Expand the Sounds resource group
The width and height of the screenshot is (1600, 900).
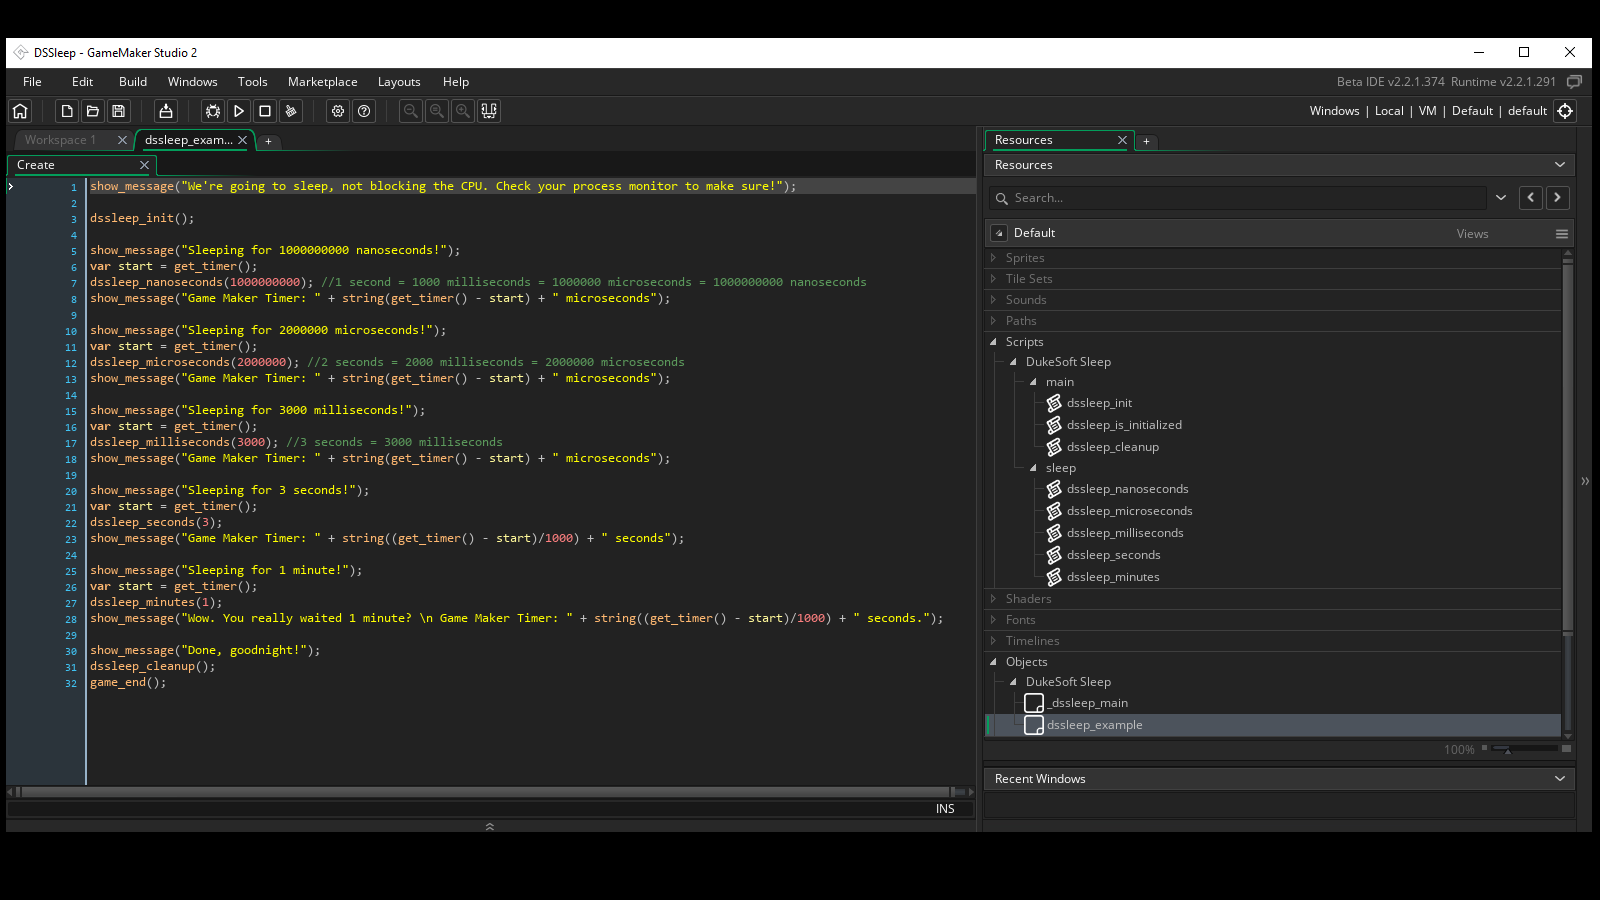point(993,300)
